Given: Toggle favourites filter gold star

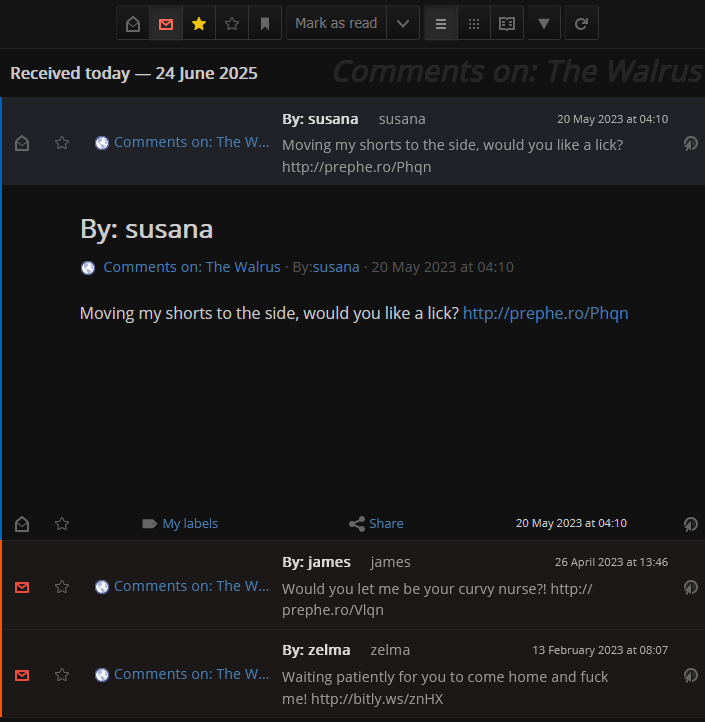Looking at the screenshot, I should tap(199, 23).
